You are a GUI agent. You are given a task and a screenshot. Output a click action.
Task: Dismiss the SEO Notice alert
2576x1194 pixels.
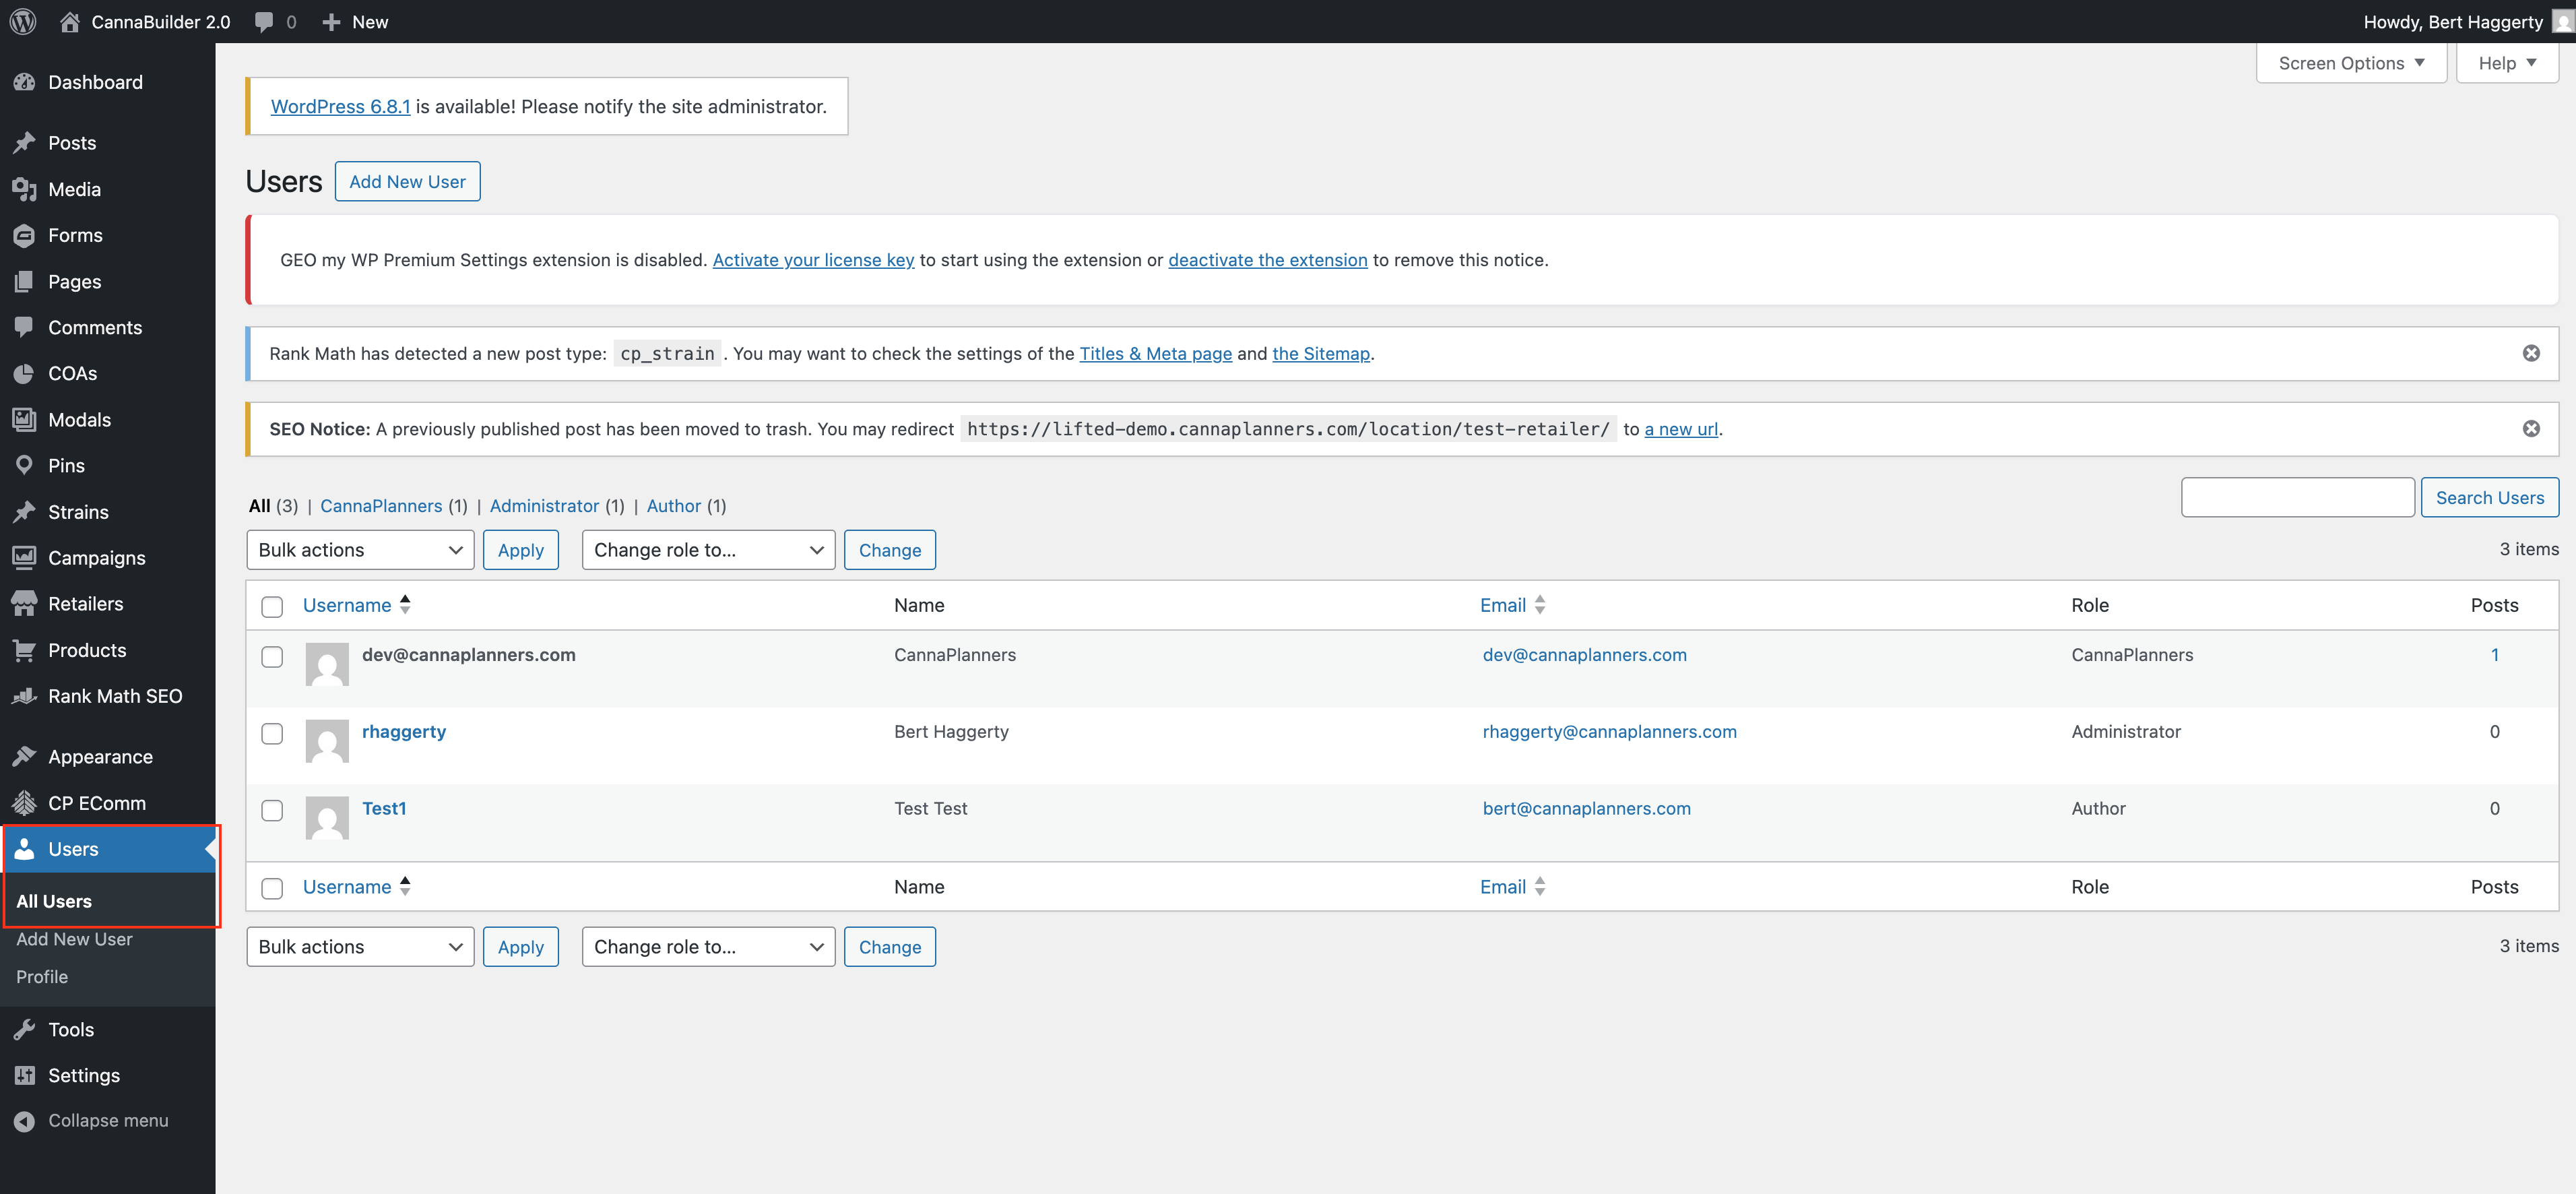(x=2531, y=429)
